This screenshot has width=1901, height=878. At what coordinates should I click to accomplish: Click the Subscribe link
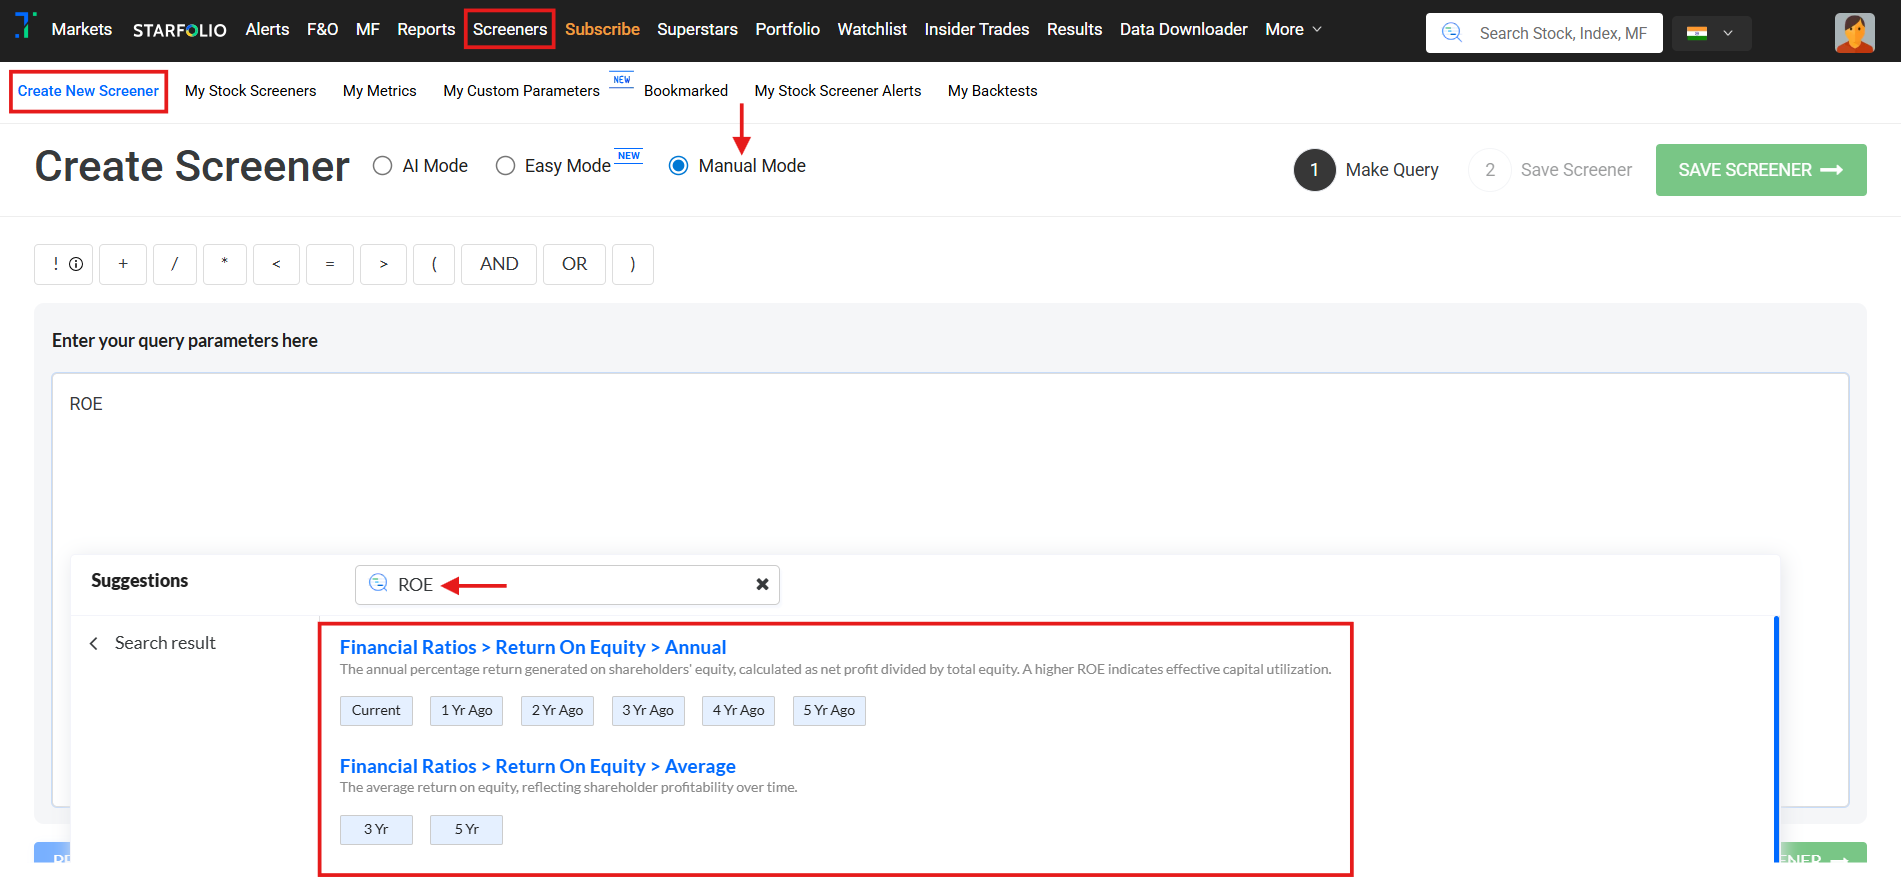602,29
